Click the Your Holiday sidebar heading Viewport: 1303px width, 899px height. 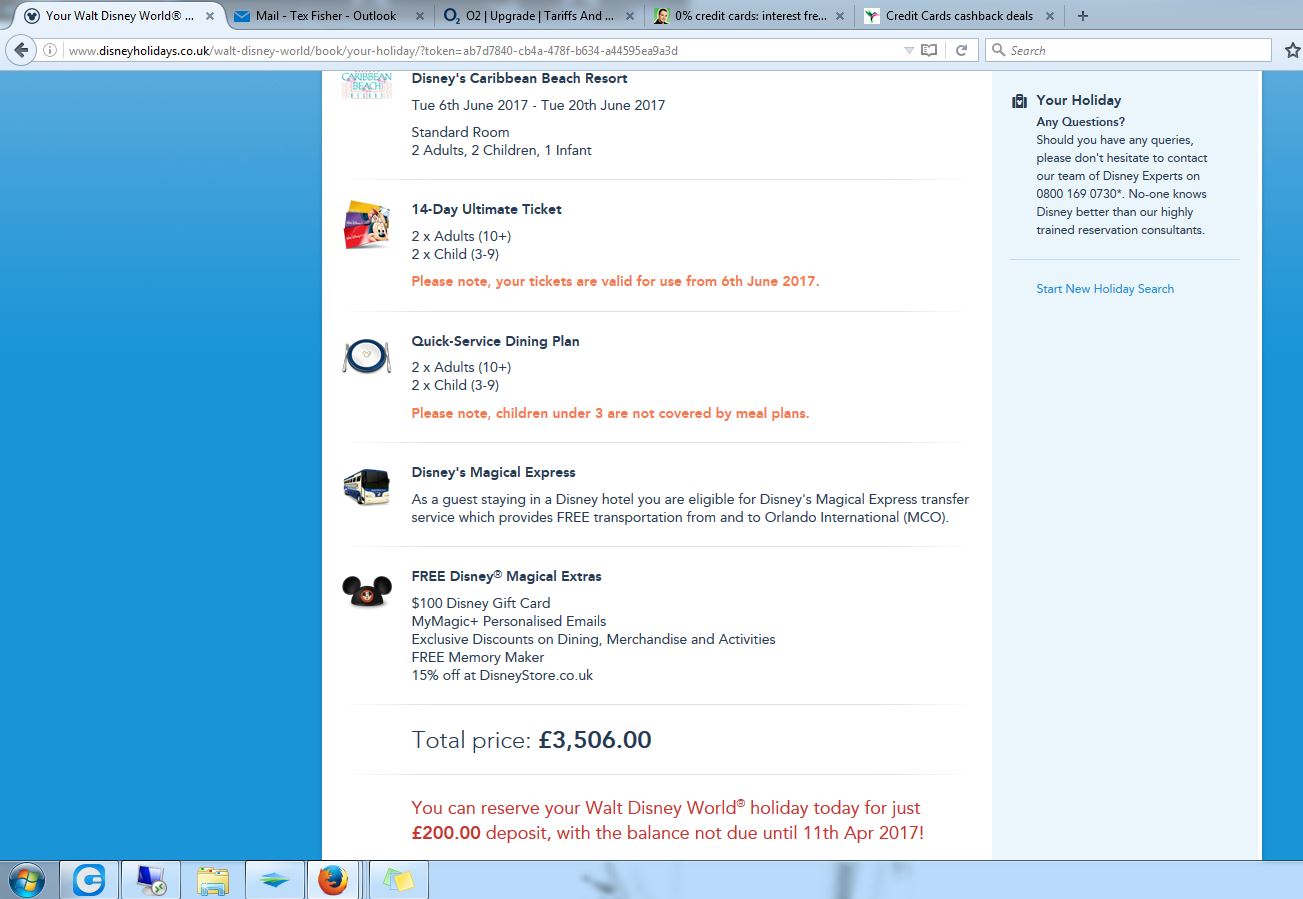click(1079, 100)
